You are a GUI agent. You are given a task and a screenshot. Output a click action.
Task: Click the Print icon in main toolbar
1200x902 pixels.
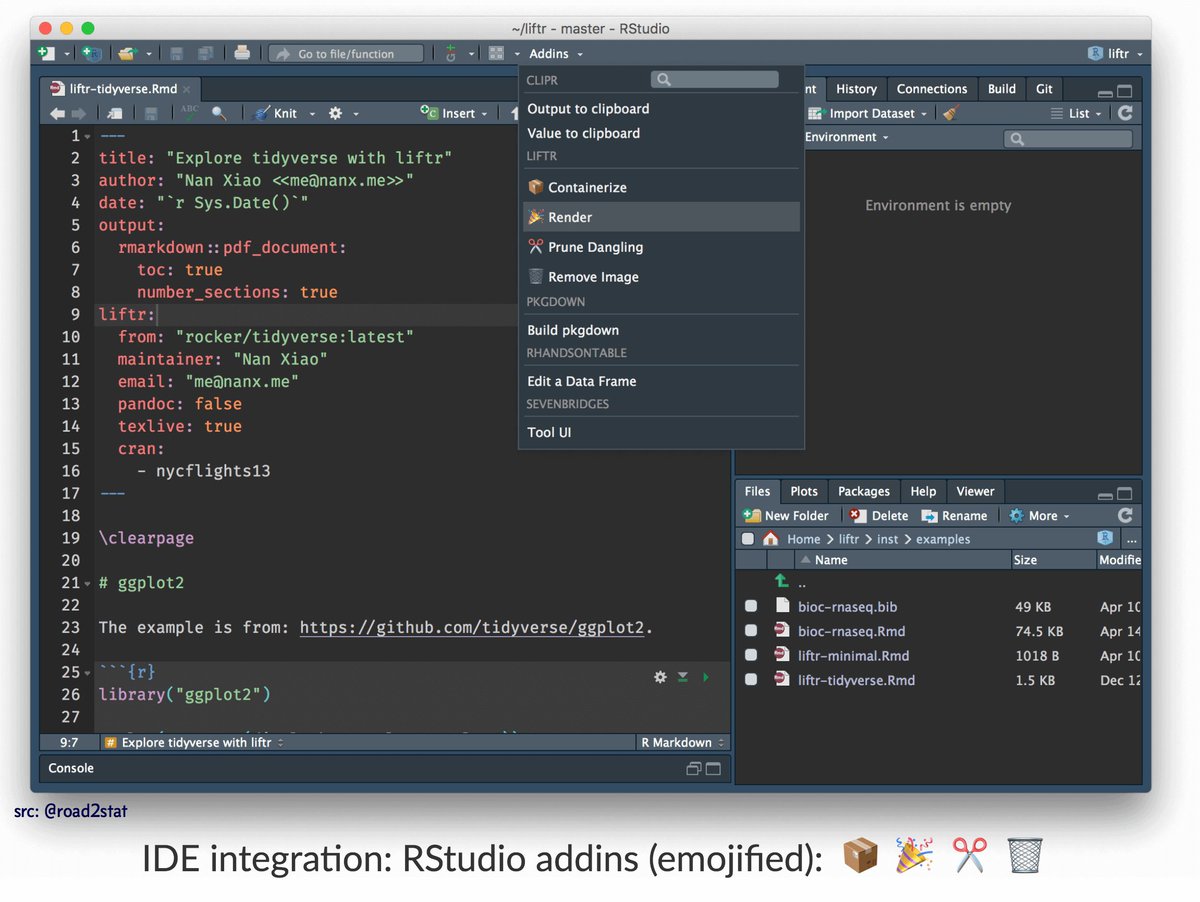(x=242, y=54)
